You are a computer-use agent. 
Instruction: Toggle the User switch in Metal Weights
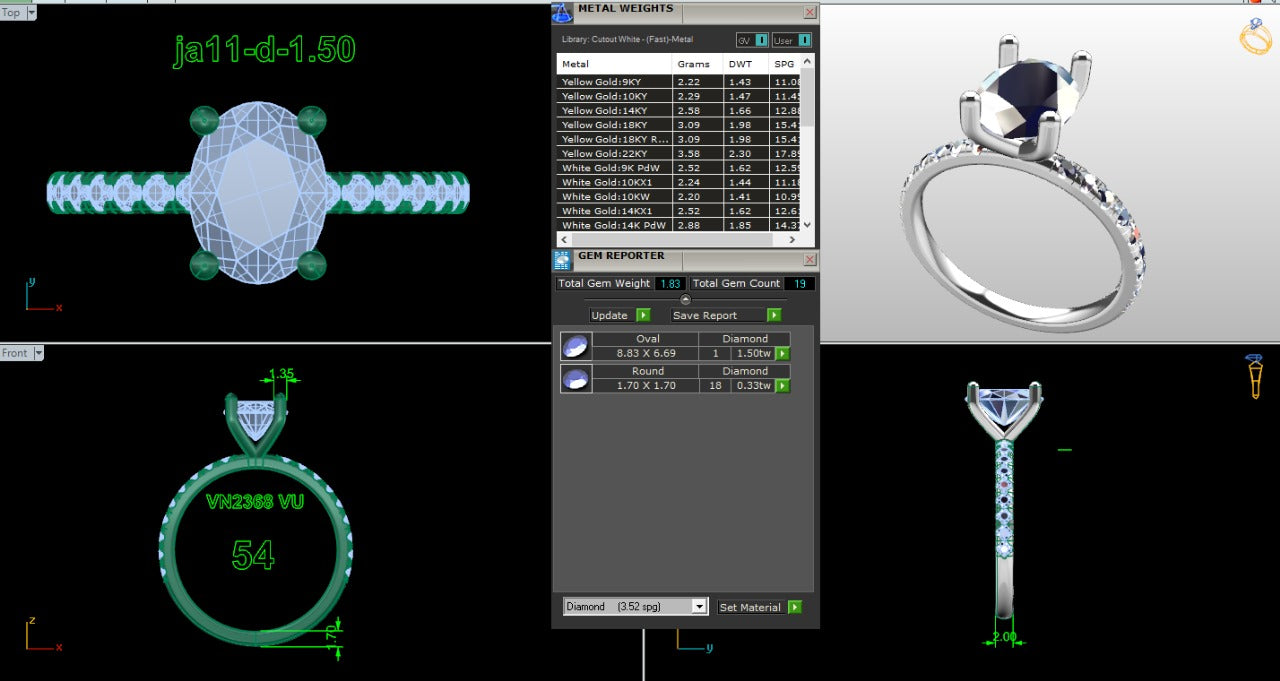click(x=791, y=40)
